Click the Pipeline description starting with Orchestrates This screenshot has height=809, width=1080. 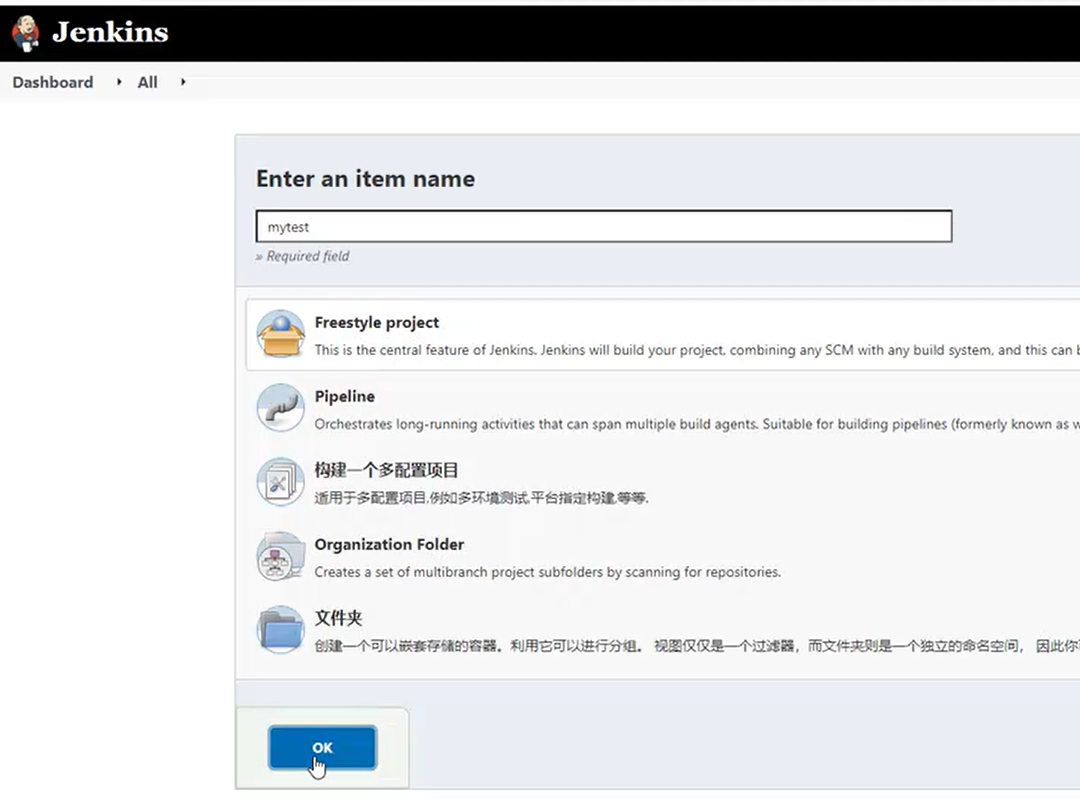point(697,424)
